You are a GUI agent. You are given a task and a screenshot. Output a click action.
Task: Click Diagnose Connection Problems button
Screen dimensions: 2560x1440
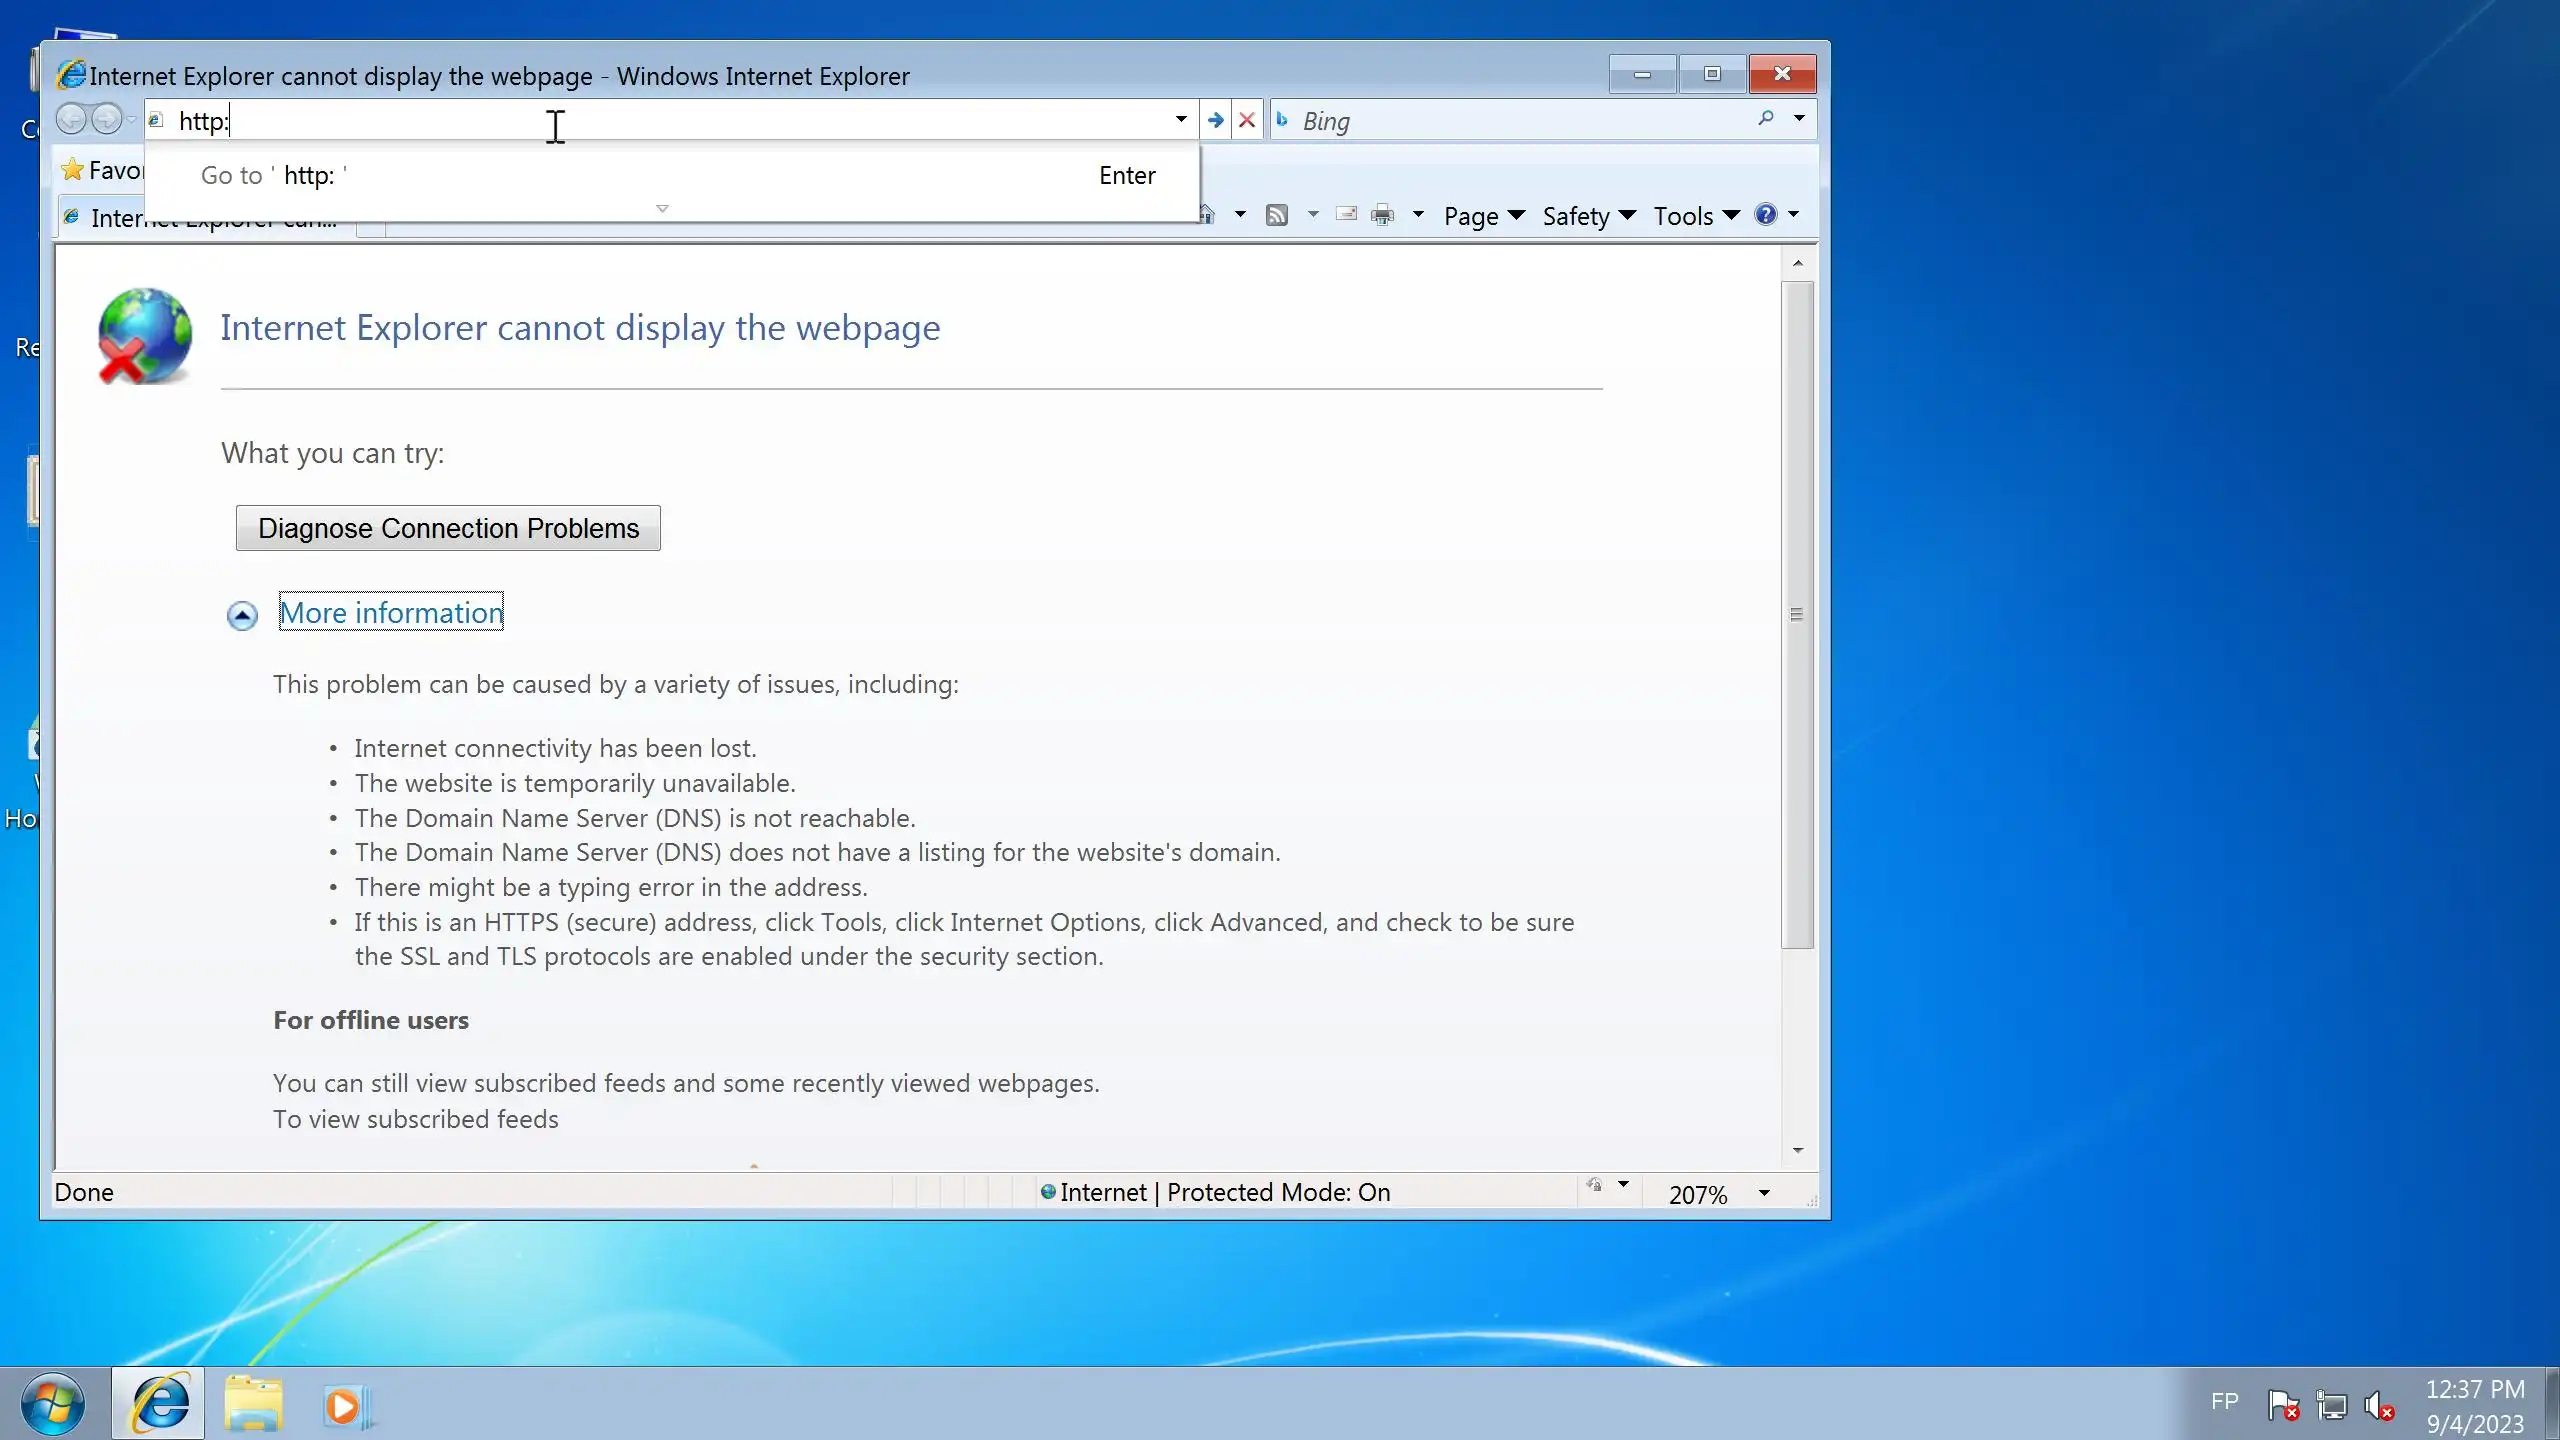point(448,528)
